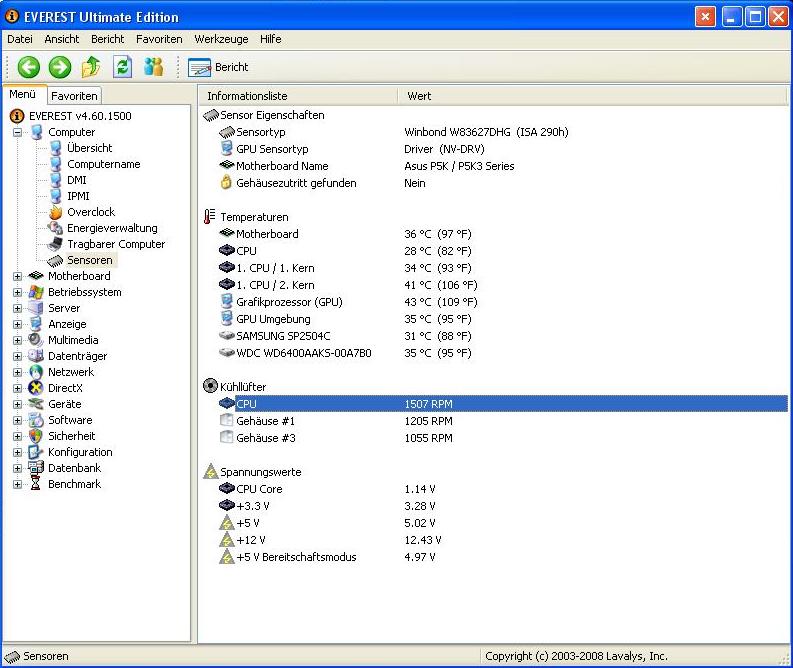Click the Geräte device icon
The image size is (793, 668).
point(36,404)
